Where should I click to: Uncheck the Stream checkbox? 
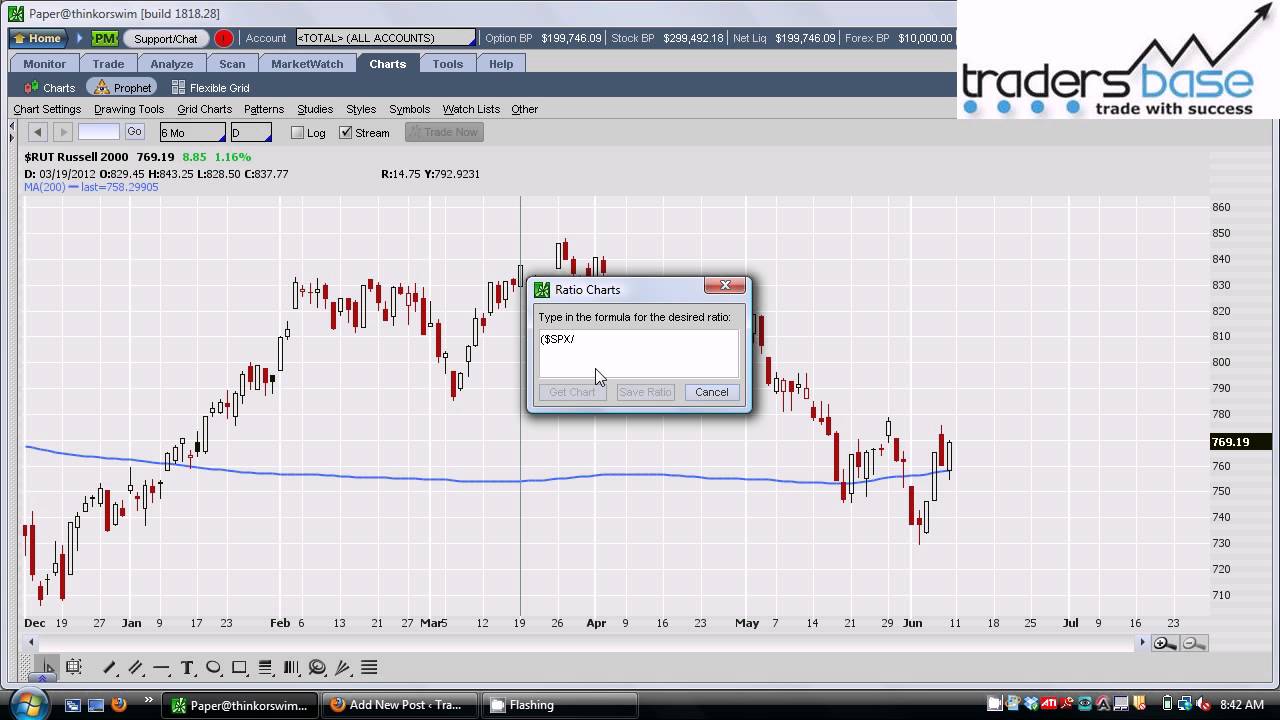click(346, 132)
